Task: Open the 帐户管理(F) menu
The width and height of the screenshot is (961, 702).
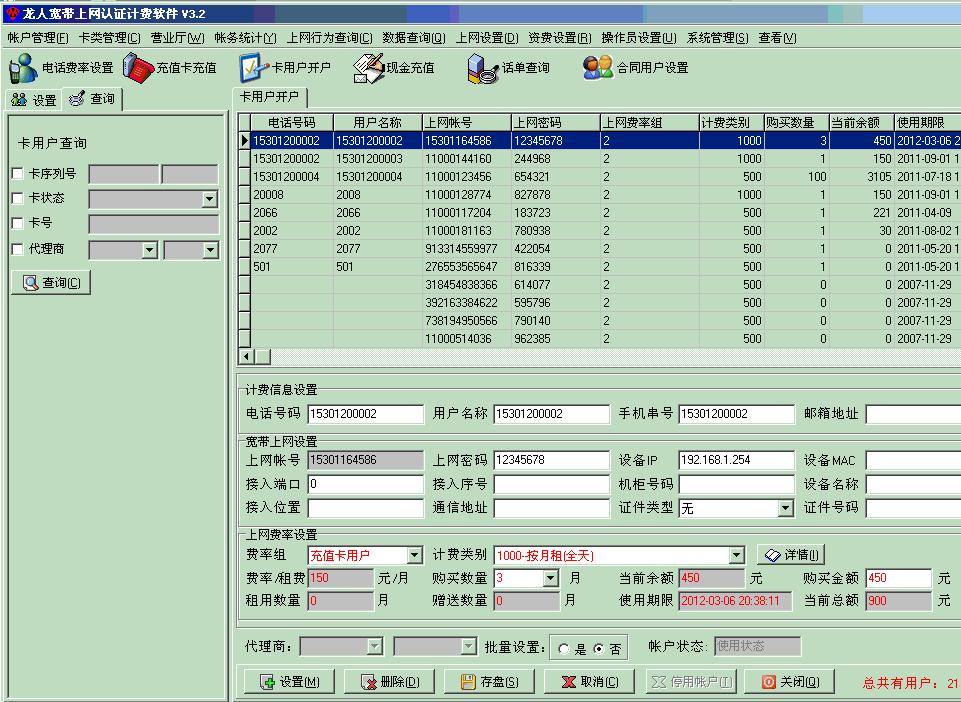Action: click(x=38, y=38)
